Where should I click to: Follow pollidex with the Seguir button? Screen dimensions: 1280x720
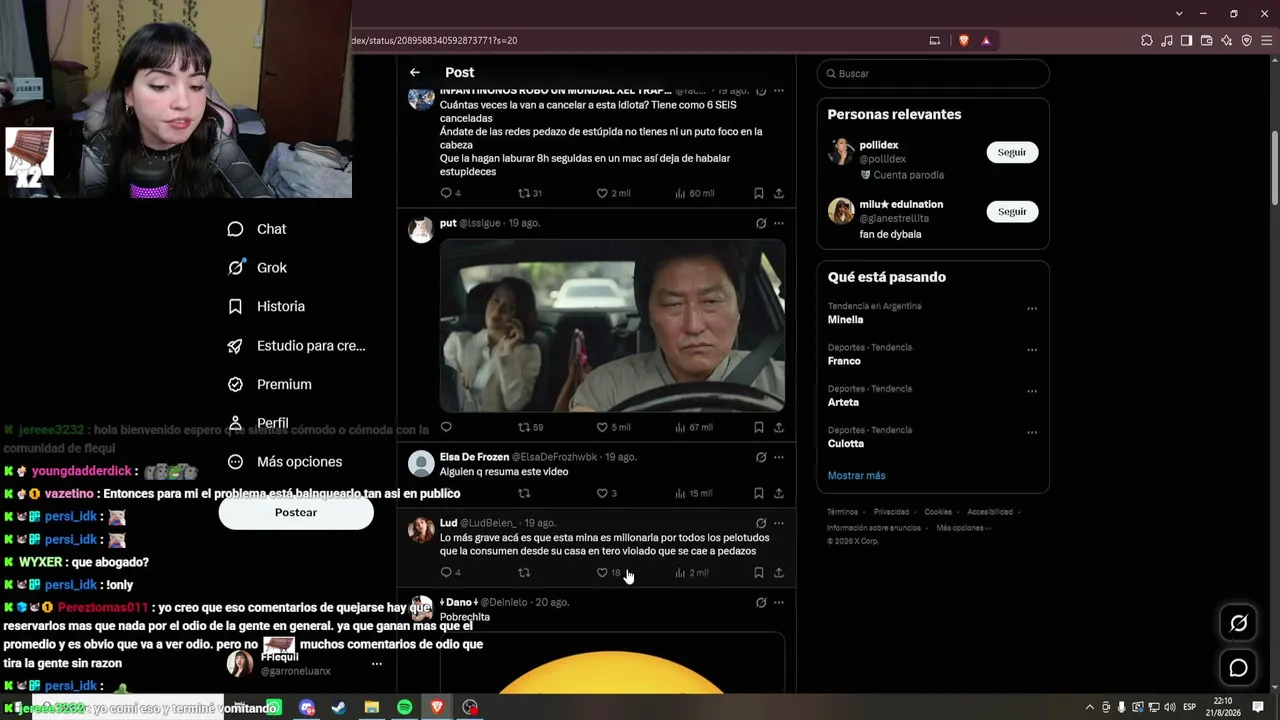pyautogui.click(x=1012, y=152)
